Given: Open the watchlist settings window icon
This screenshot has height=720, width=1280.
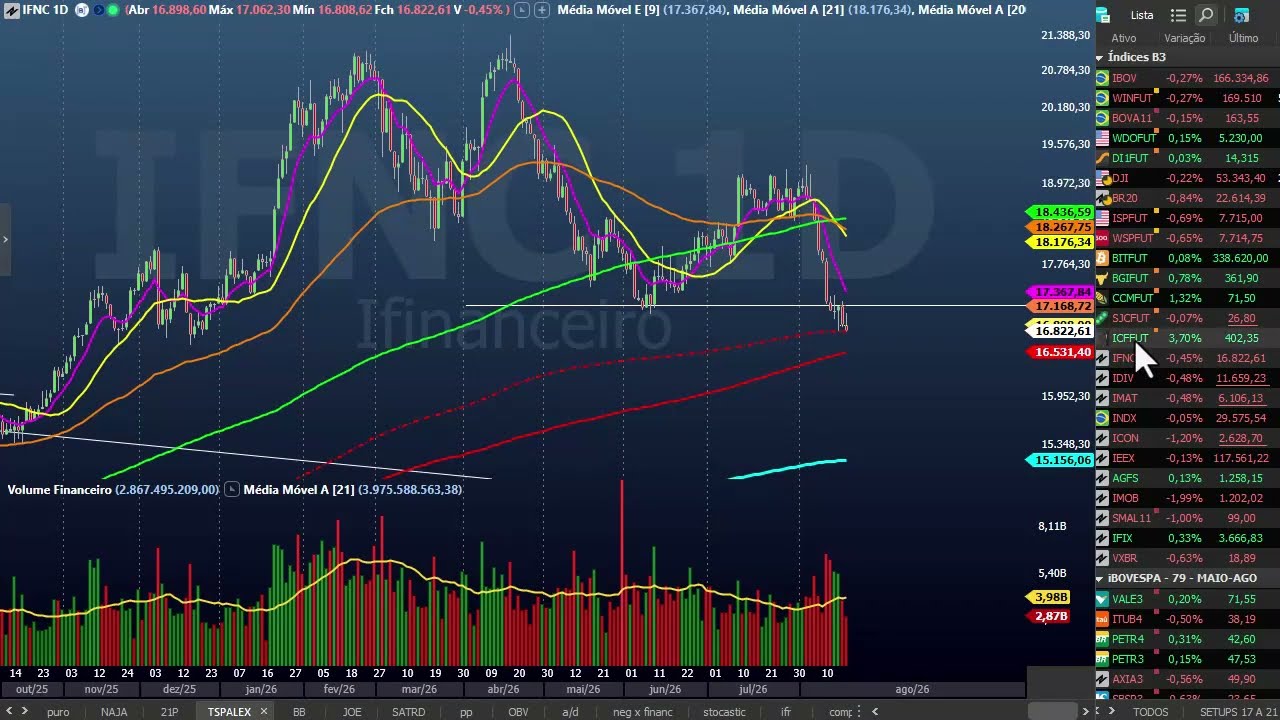Looking at the screenshot, I should 1241,15.
